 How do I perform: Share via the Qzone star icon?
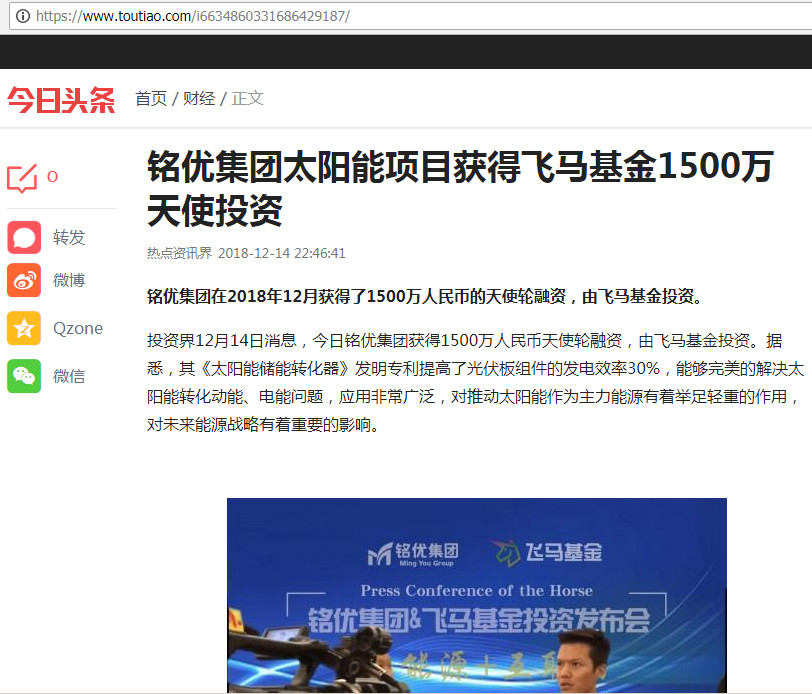[x=24, y=328]
